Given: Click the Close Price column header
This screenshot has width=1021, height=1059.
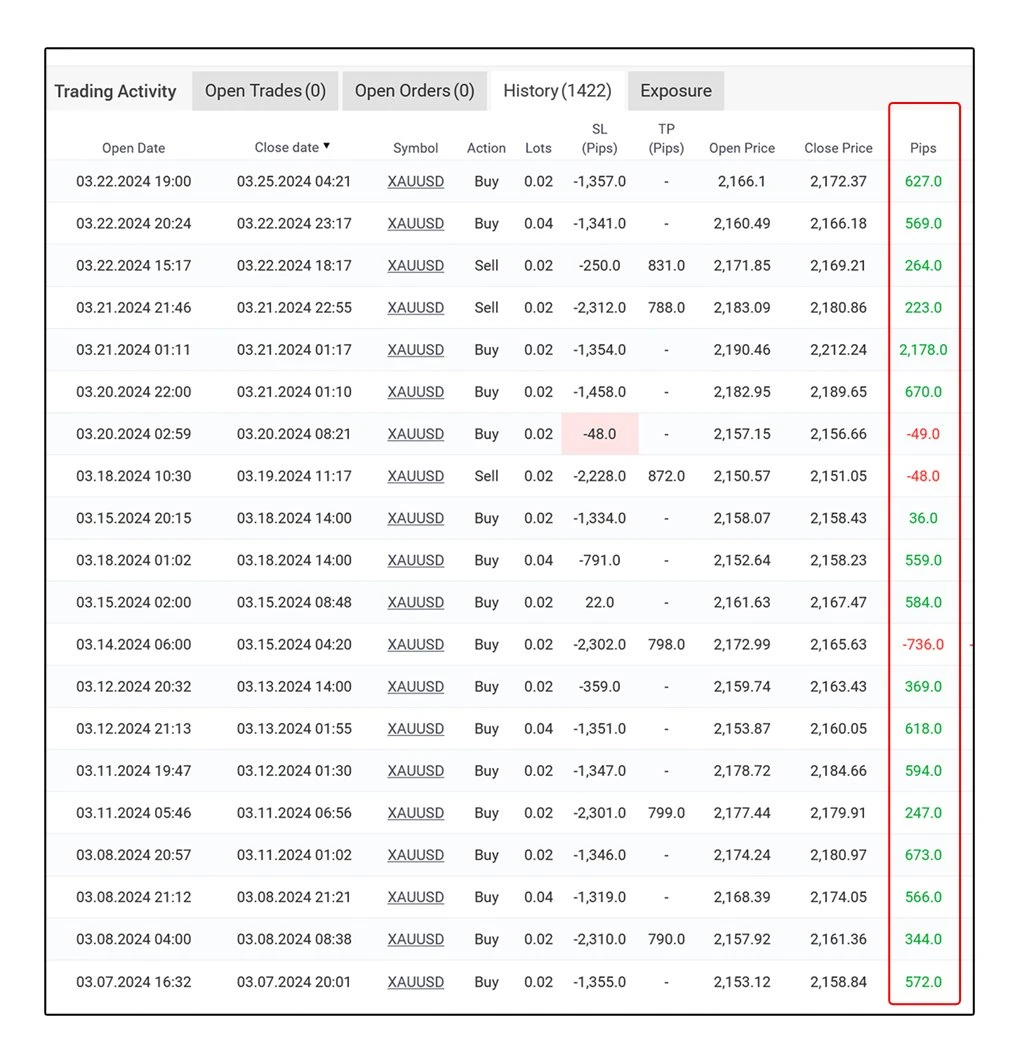Looking at the screenshot, I should click(x=838, y=148).
